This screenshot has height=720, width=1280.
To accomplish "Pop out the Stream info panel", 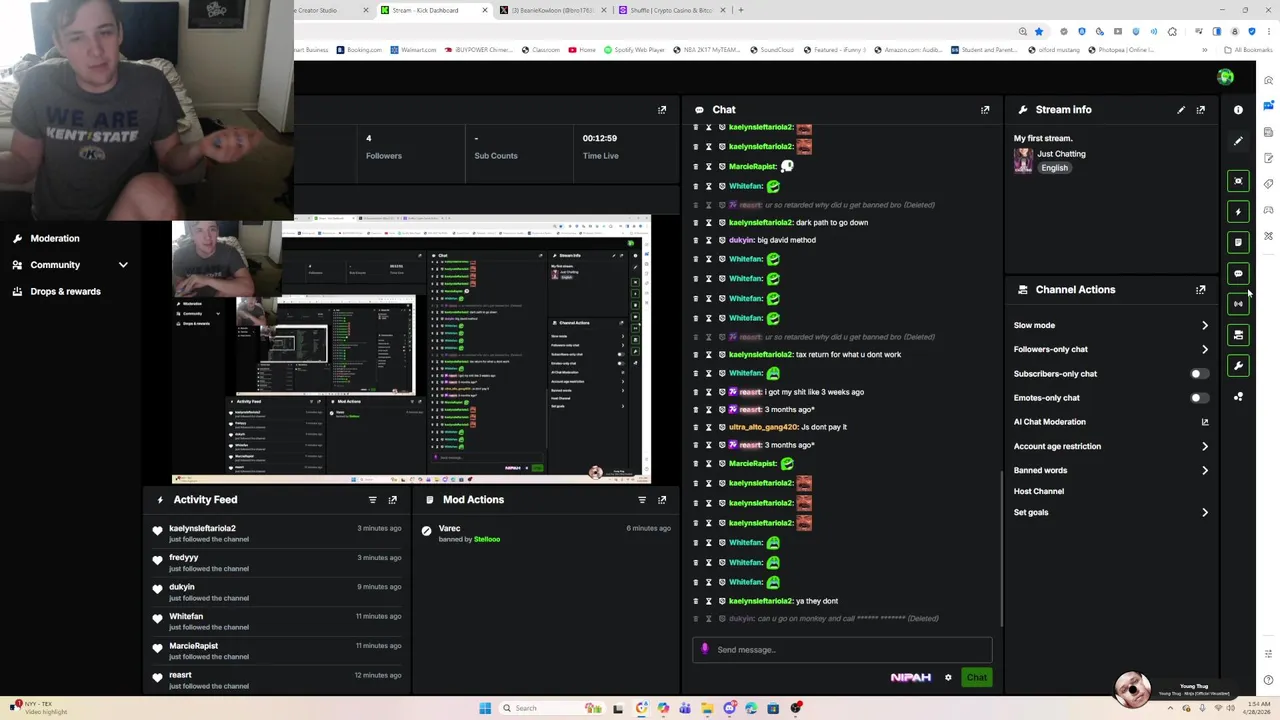I will (1201, 110).
